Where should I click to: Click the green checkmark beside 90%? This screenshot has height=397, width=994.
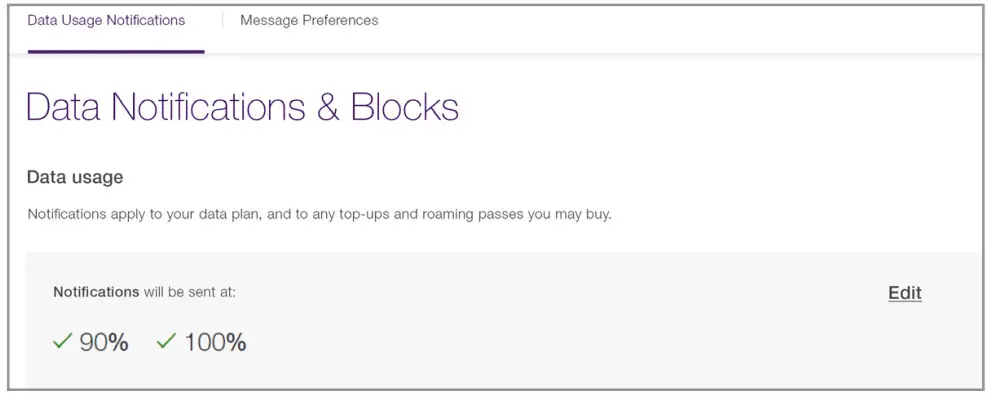[x=63, y=342]
